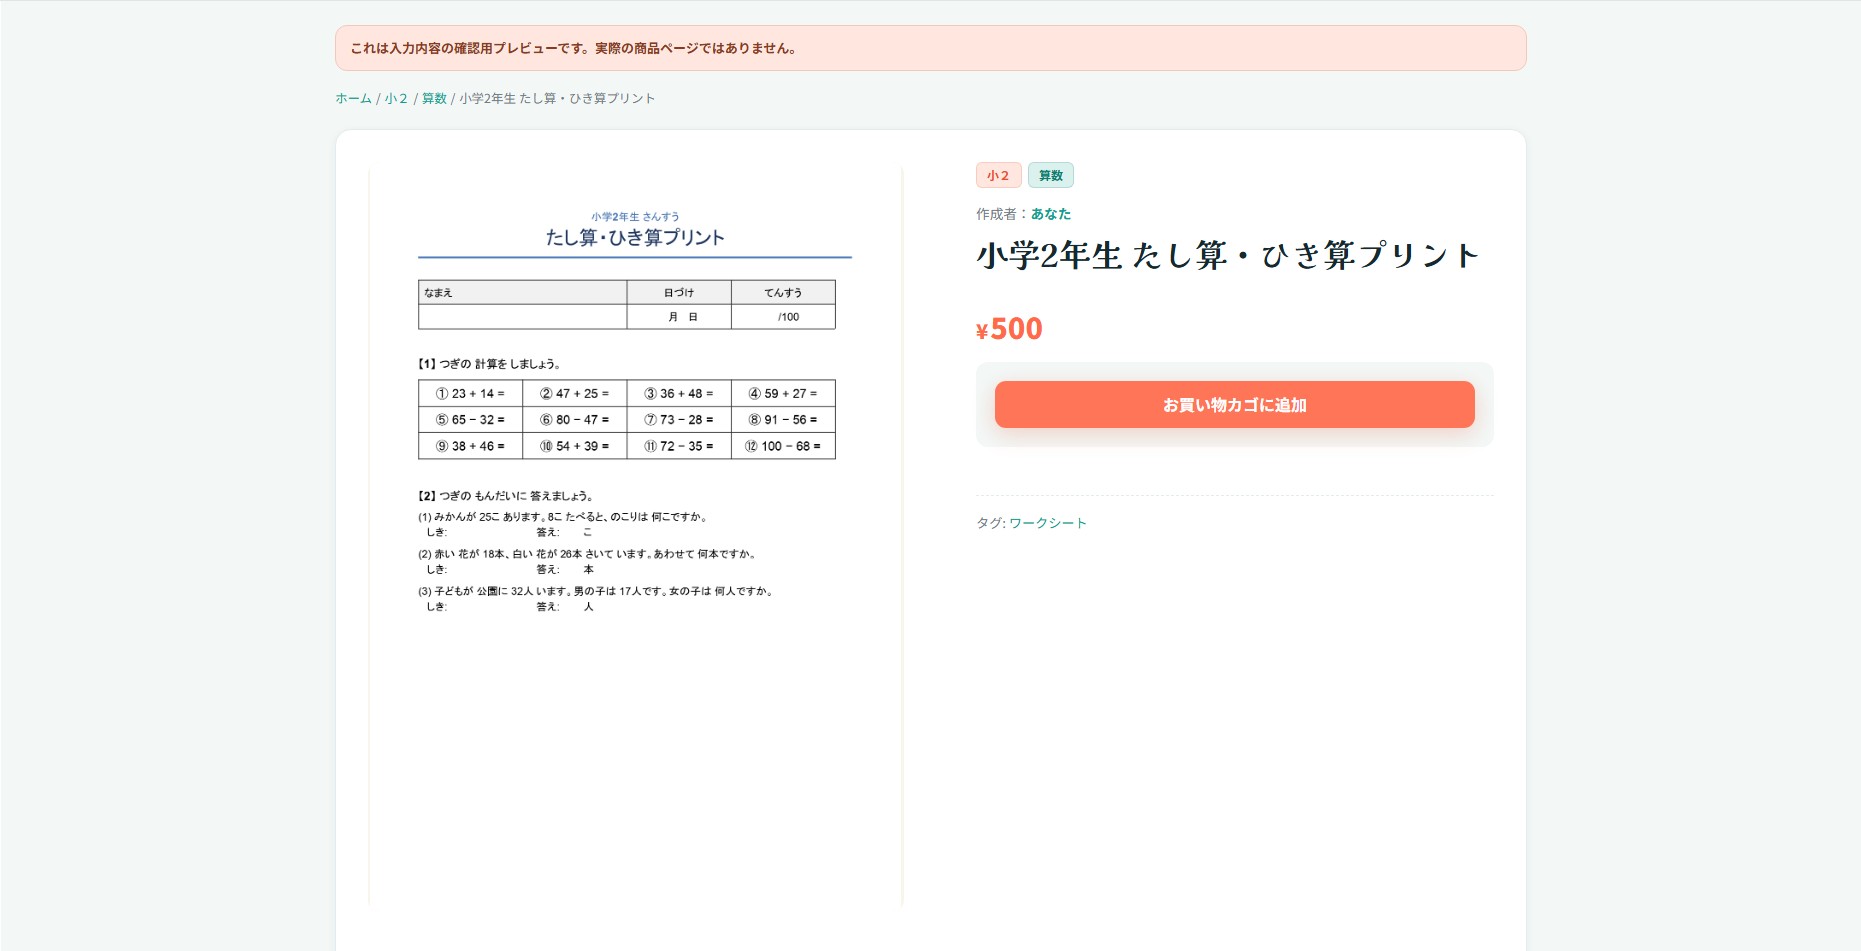Image resolution: width=1861 pixels, height=951 pixels.
Task: Select the 算数 subject badge
Action: point(1051,175)
